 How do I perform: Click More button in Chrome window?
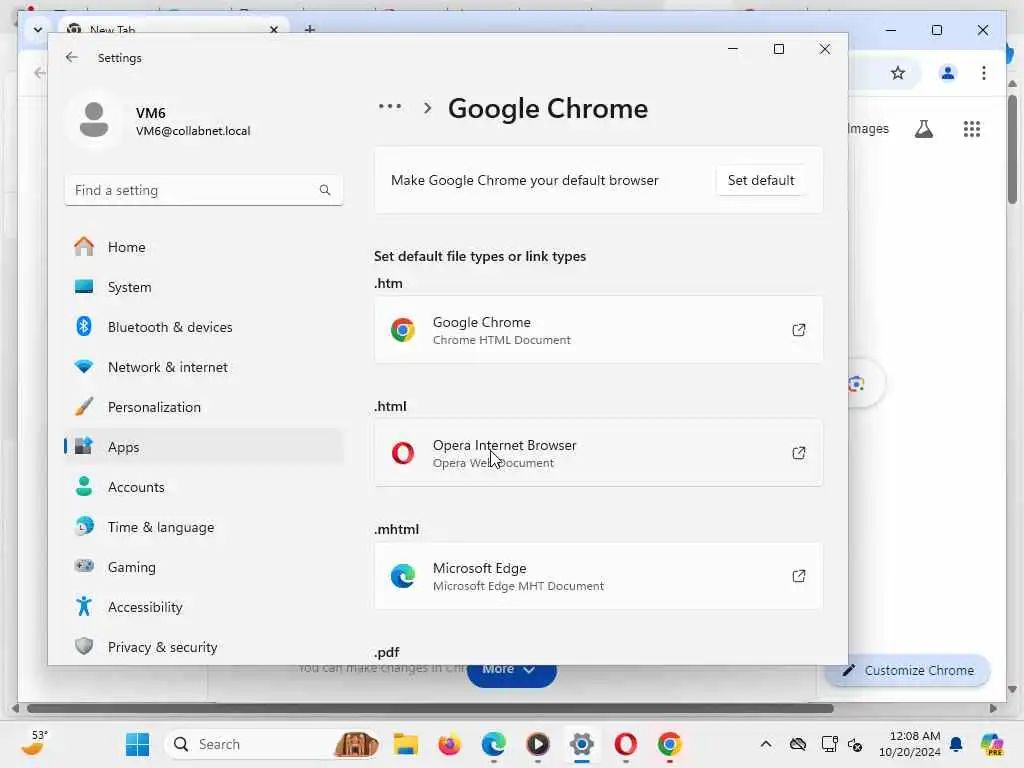pos(511,672)
